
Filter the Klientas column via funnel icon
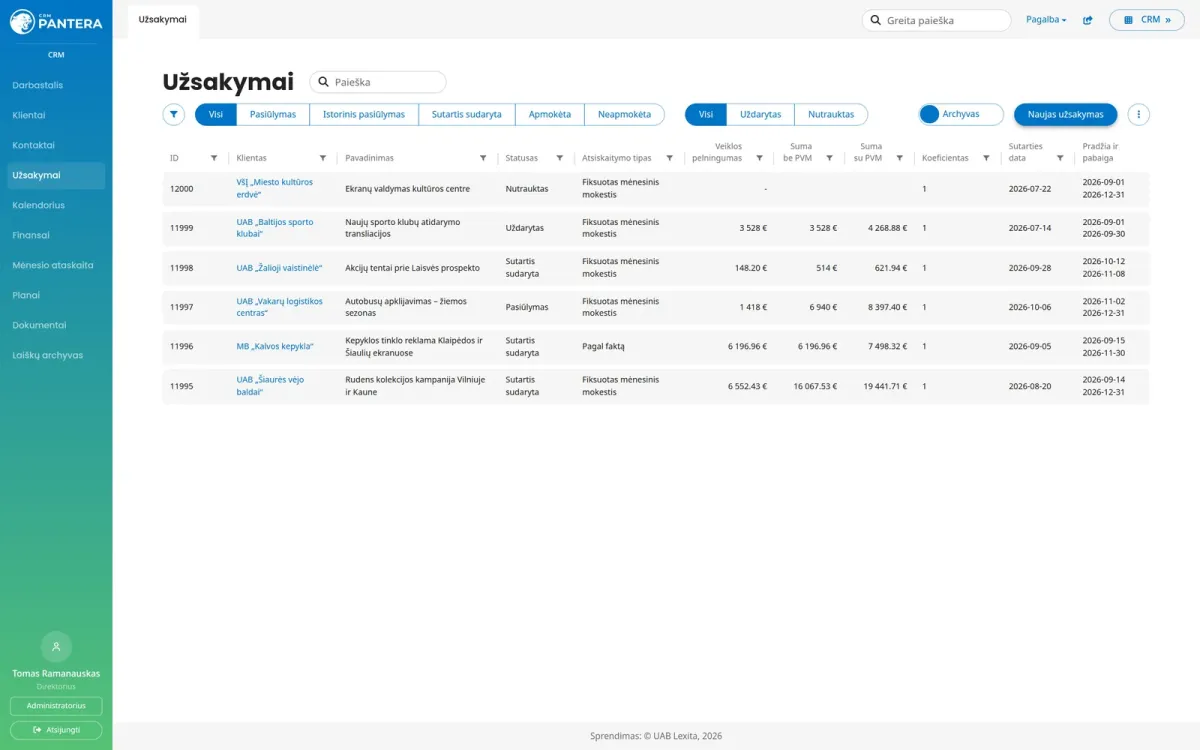point(323,158)
